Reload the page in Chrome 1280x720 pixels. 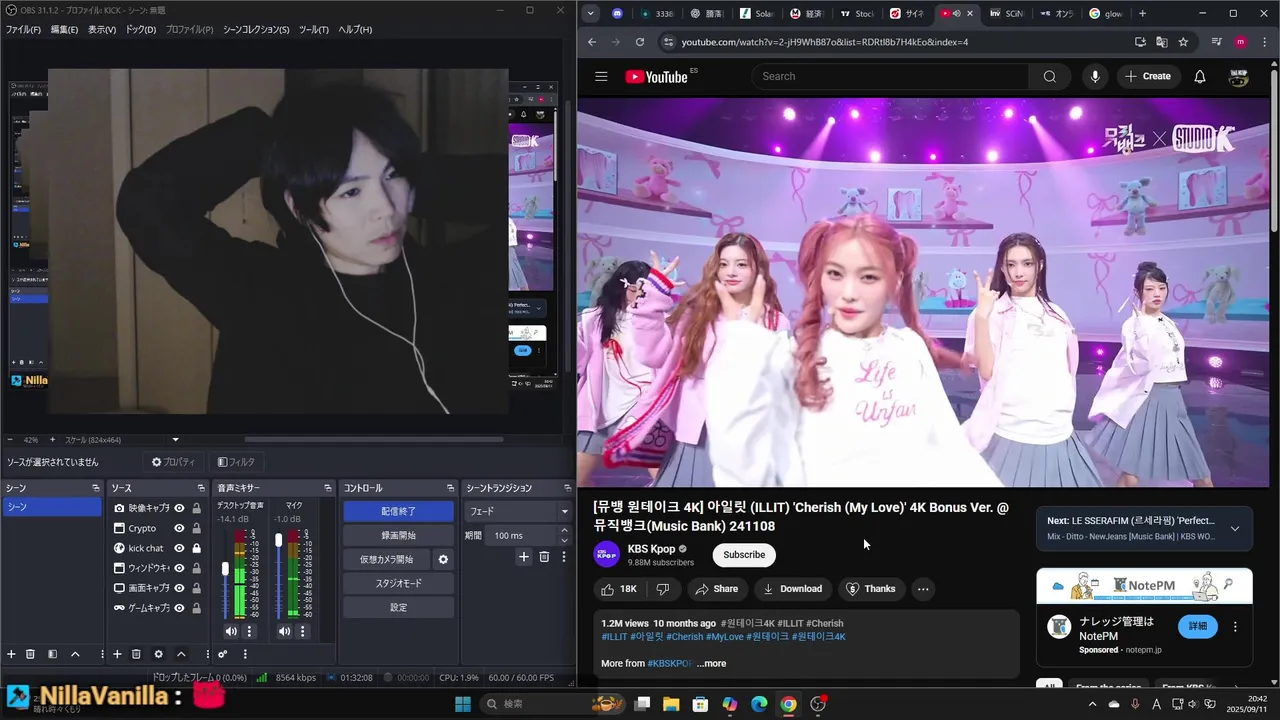640,42
